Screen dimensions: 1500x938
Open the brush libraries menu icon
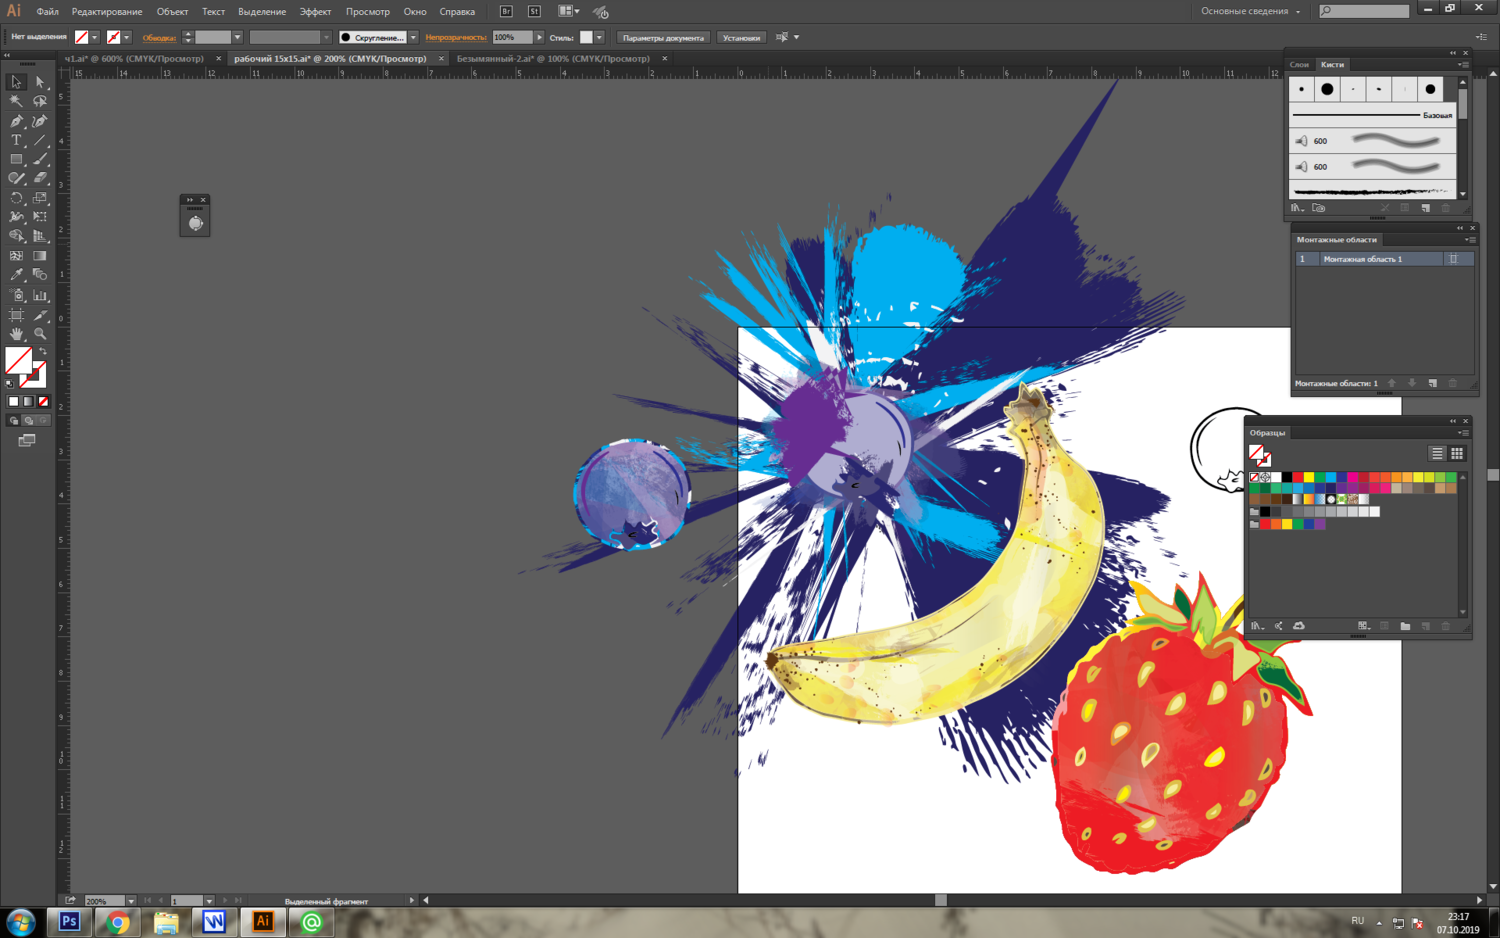click(1297, 208)
